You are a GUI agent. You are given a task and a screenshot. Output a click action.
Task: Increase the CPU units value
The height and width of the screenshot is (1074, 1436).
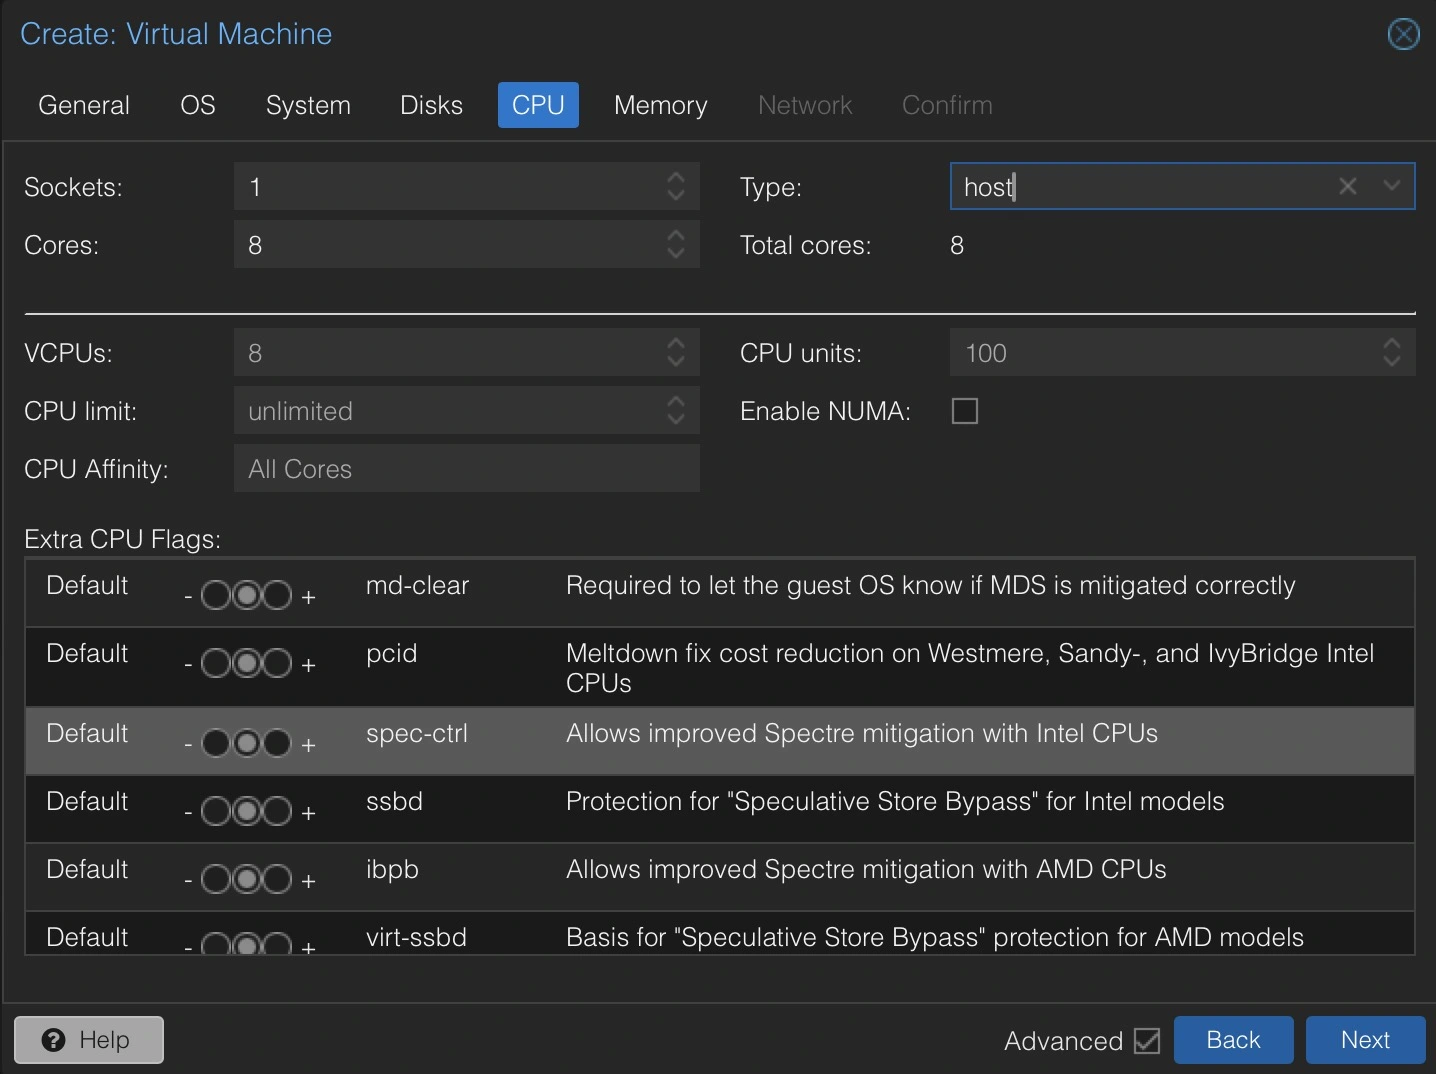1392,343
